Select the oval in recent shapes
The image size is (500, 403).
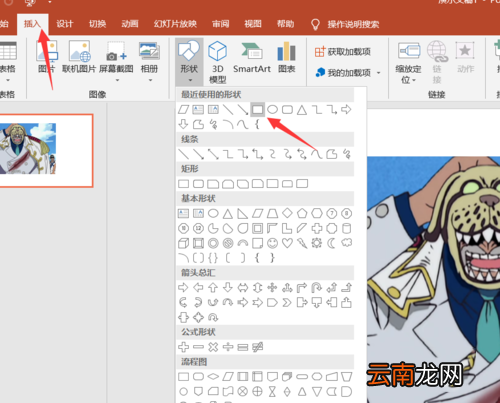pos(272,110)
